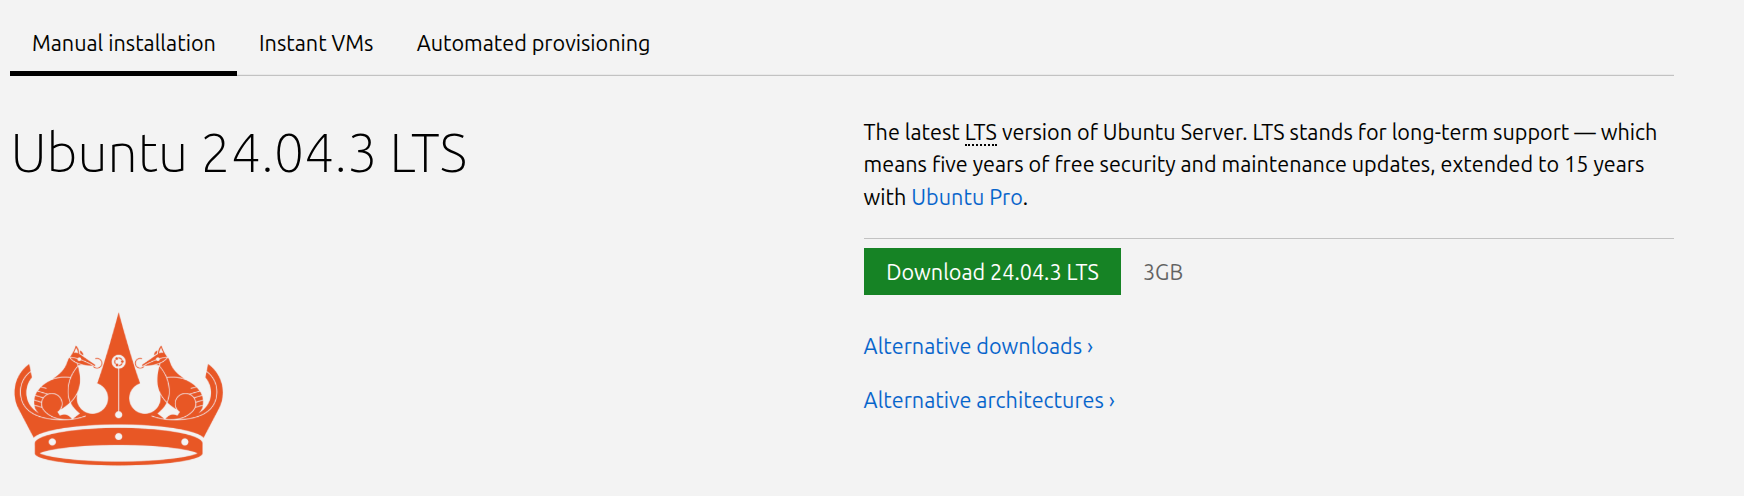
Task: Click the active tab underline under Manual installation
Action: [124, 73]
